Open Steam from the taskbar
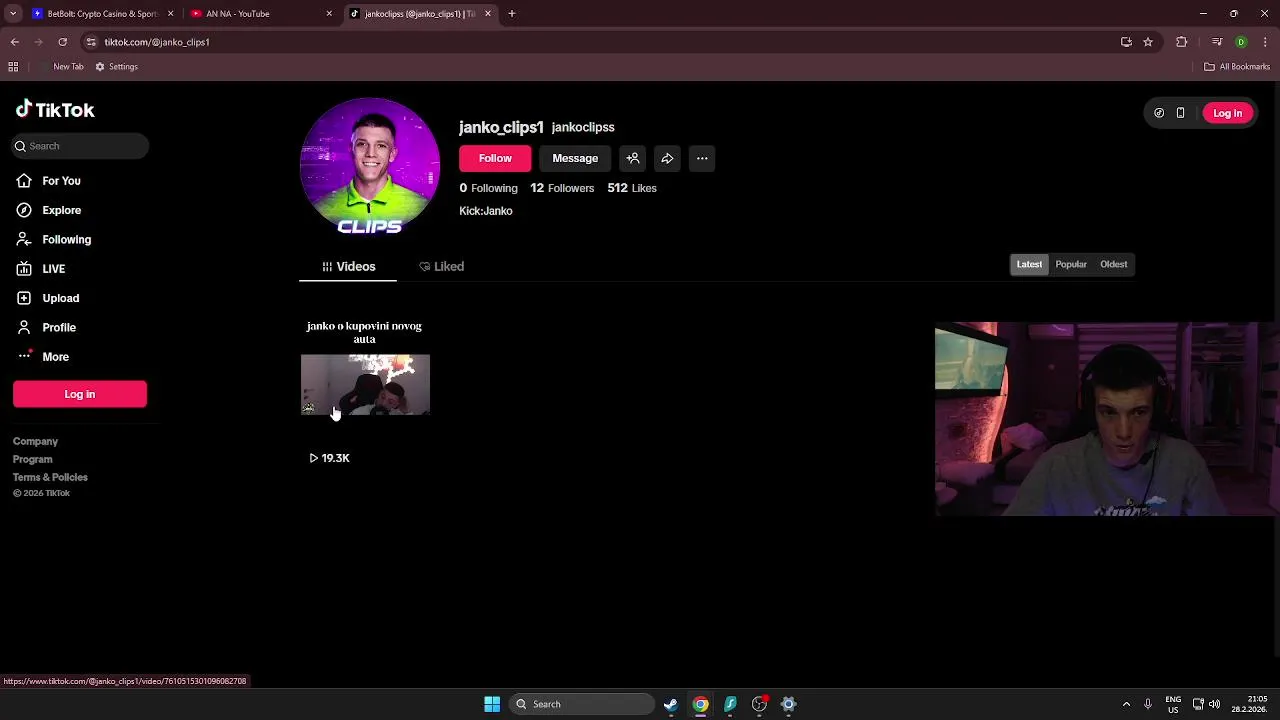The width and height of the screenshot is (1280, 720). (671, 704)
